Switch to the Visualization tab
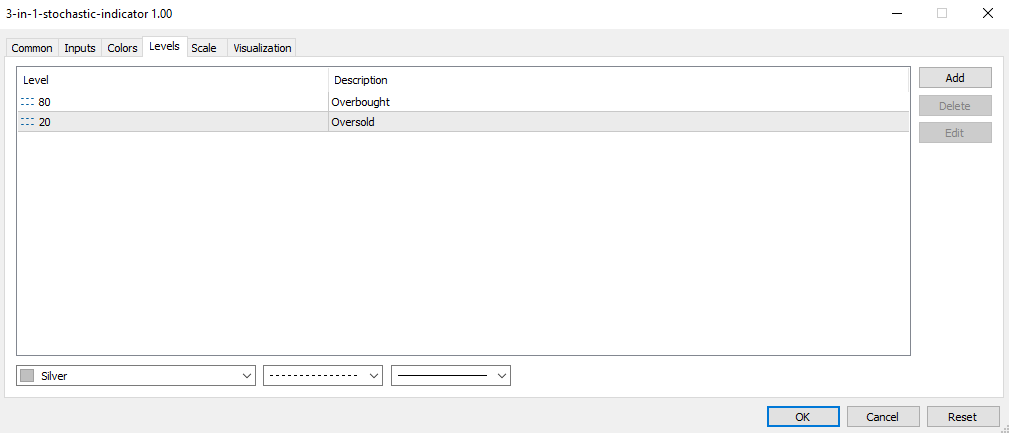 point(262,48)
